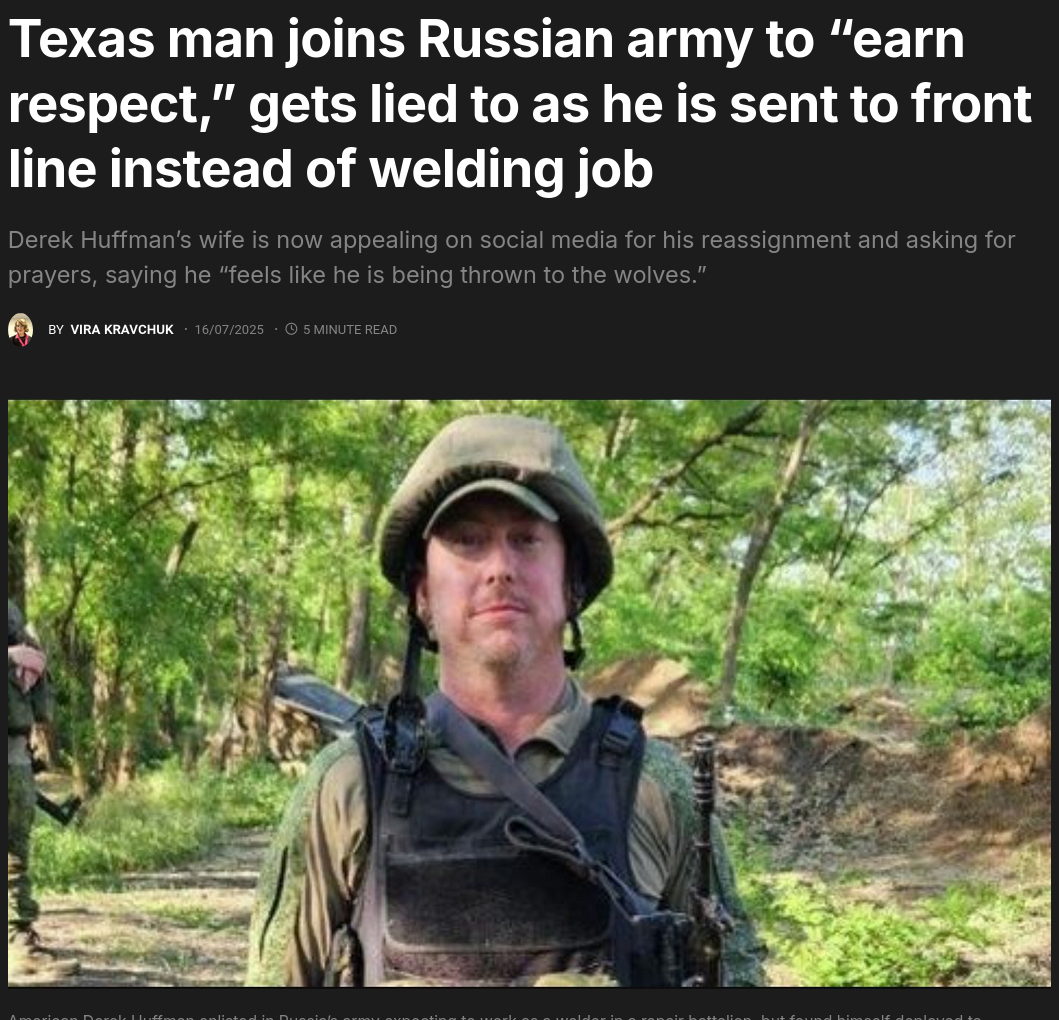Image resolution: width=1059 pixels, height=1020 pixels.
Task: Click the author avatar of Vira Kravchuk
Action: [x=20, y=330]
